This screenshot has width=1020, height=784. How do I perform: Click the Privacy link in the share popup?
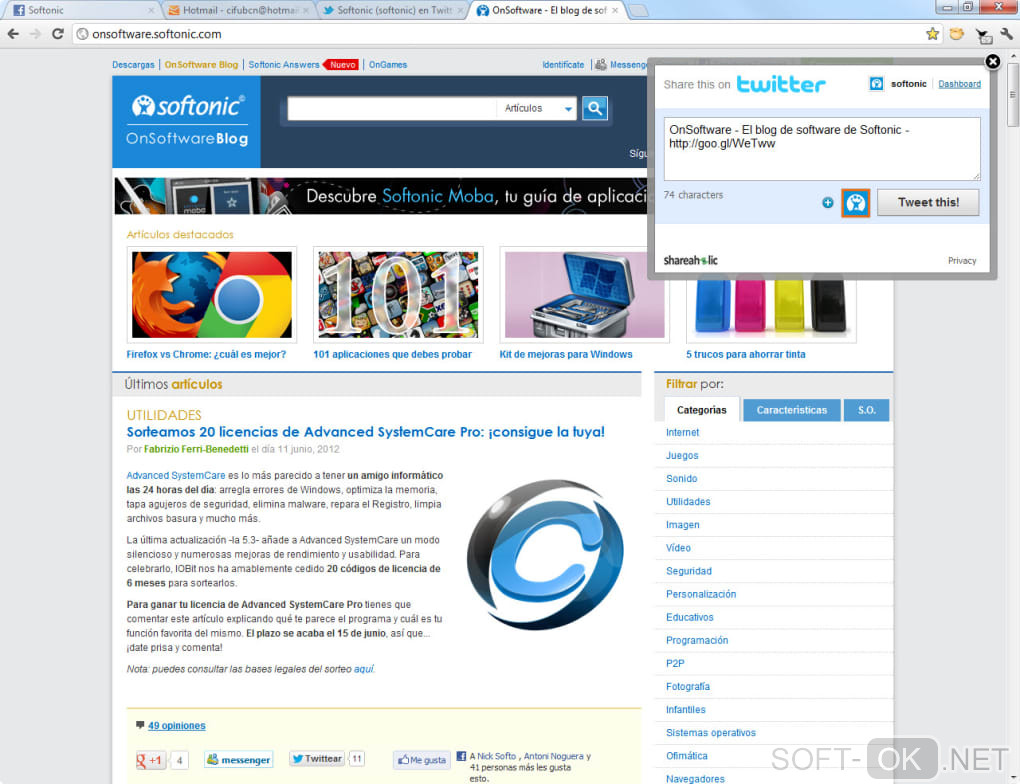point(961,260)
